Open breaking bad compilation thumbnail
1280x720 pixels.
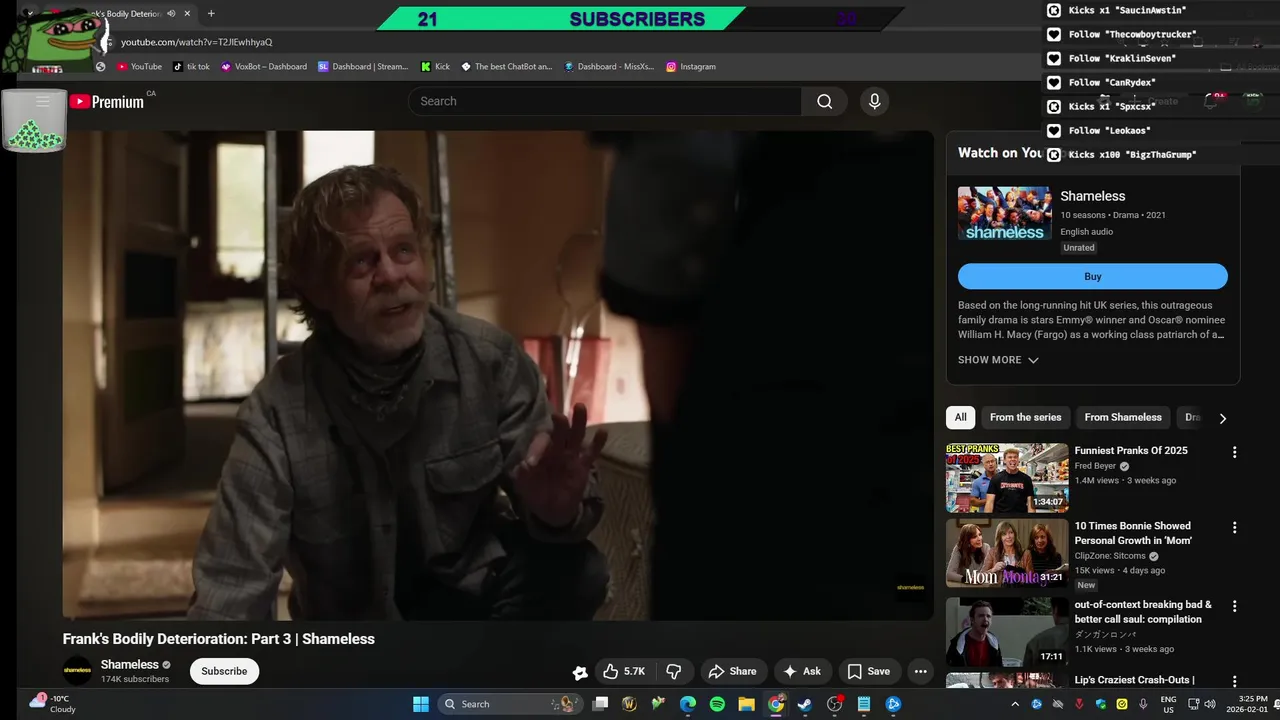click(1007, 631)
